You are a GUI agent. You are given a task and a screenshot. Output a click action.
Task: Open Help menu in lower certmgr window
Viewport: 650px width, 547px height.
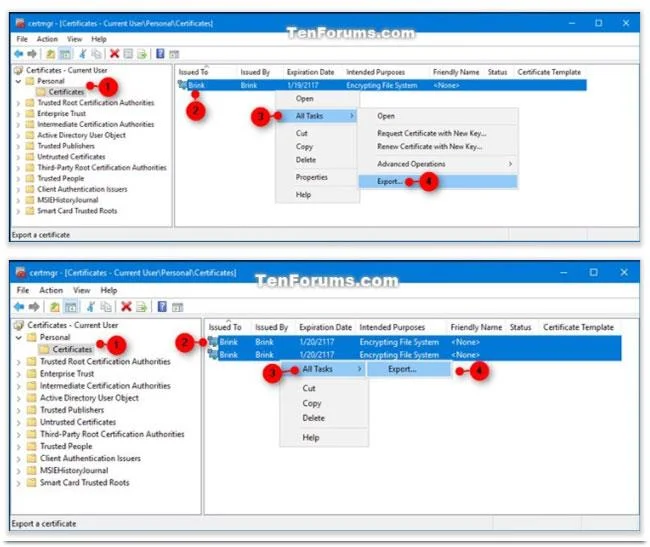tap(109, 290)
